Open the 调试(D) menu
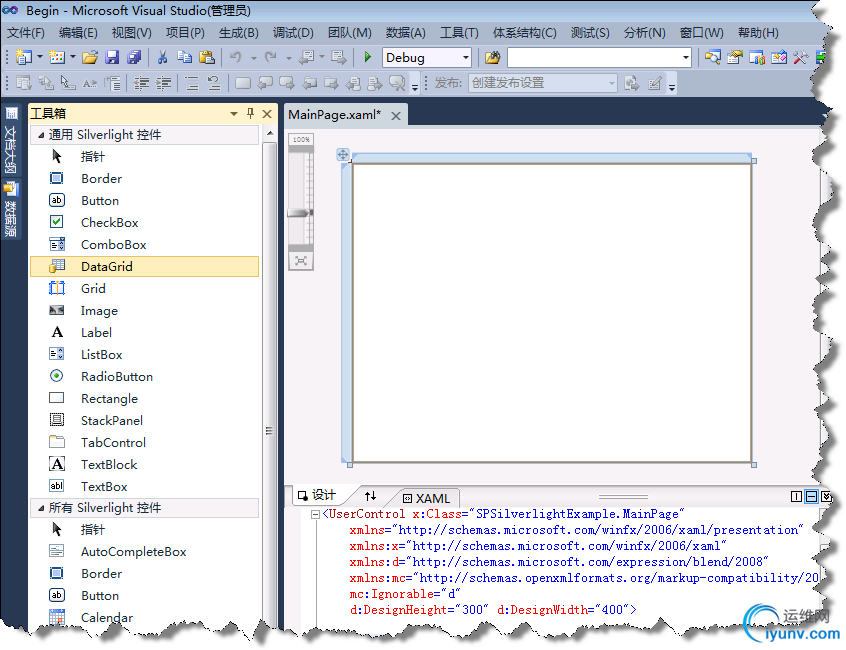The width and height of the screenshot is (846, 650). click(x=292, y=33)
